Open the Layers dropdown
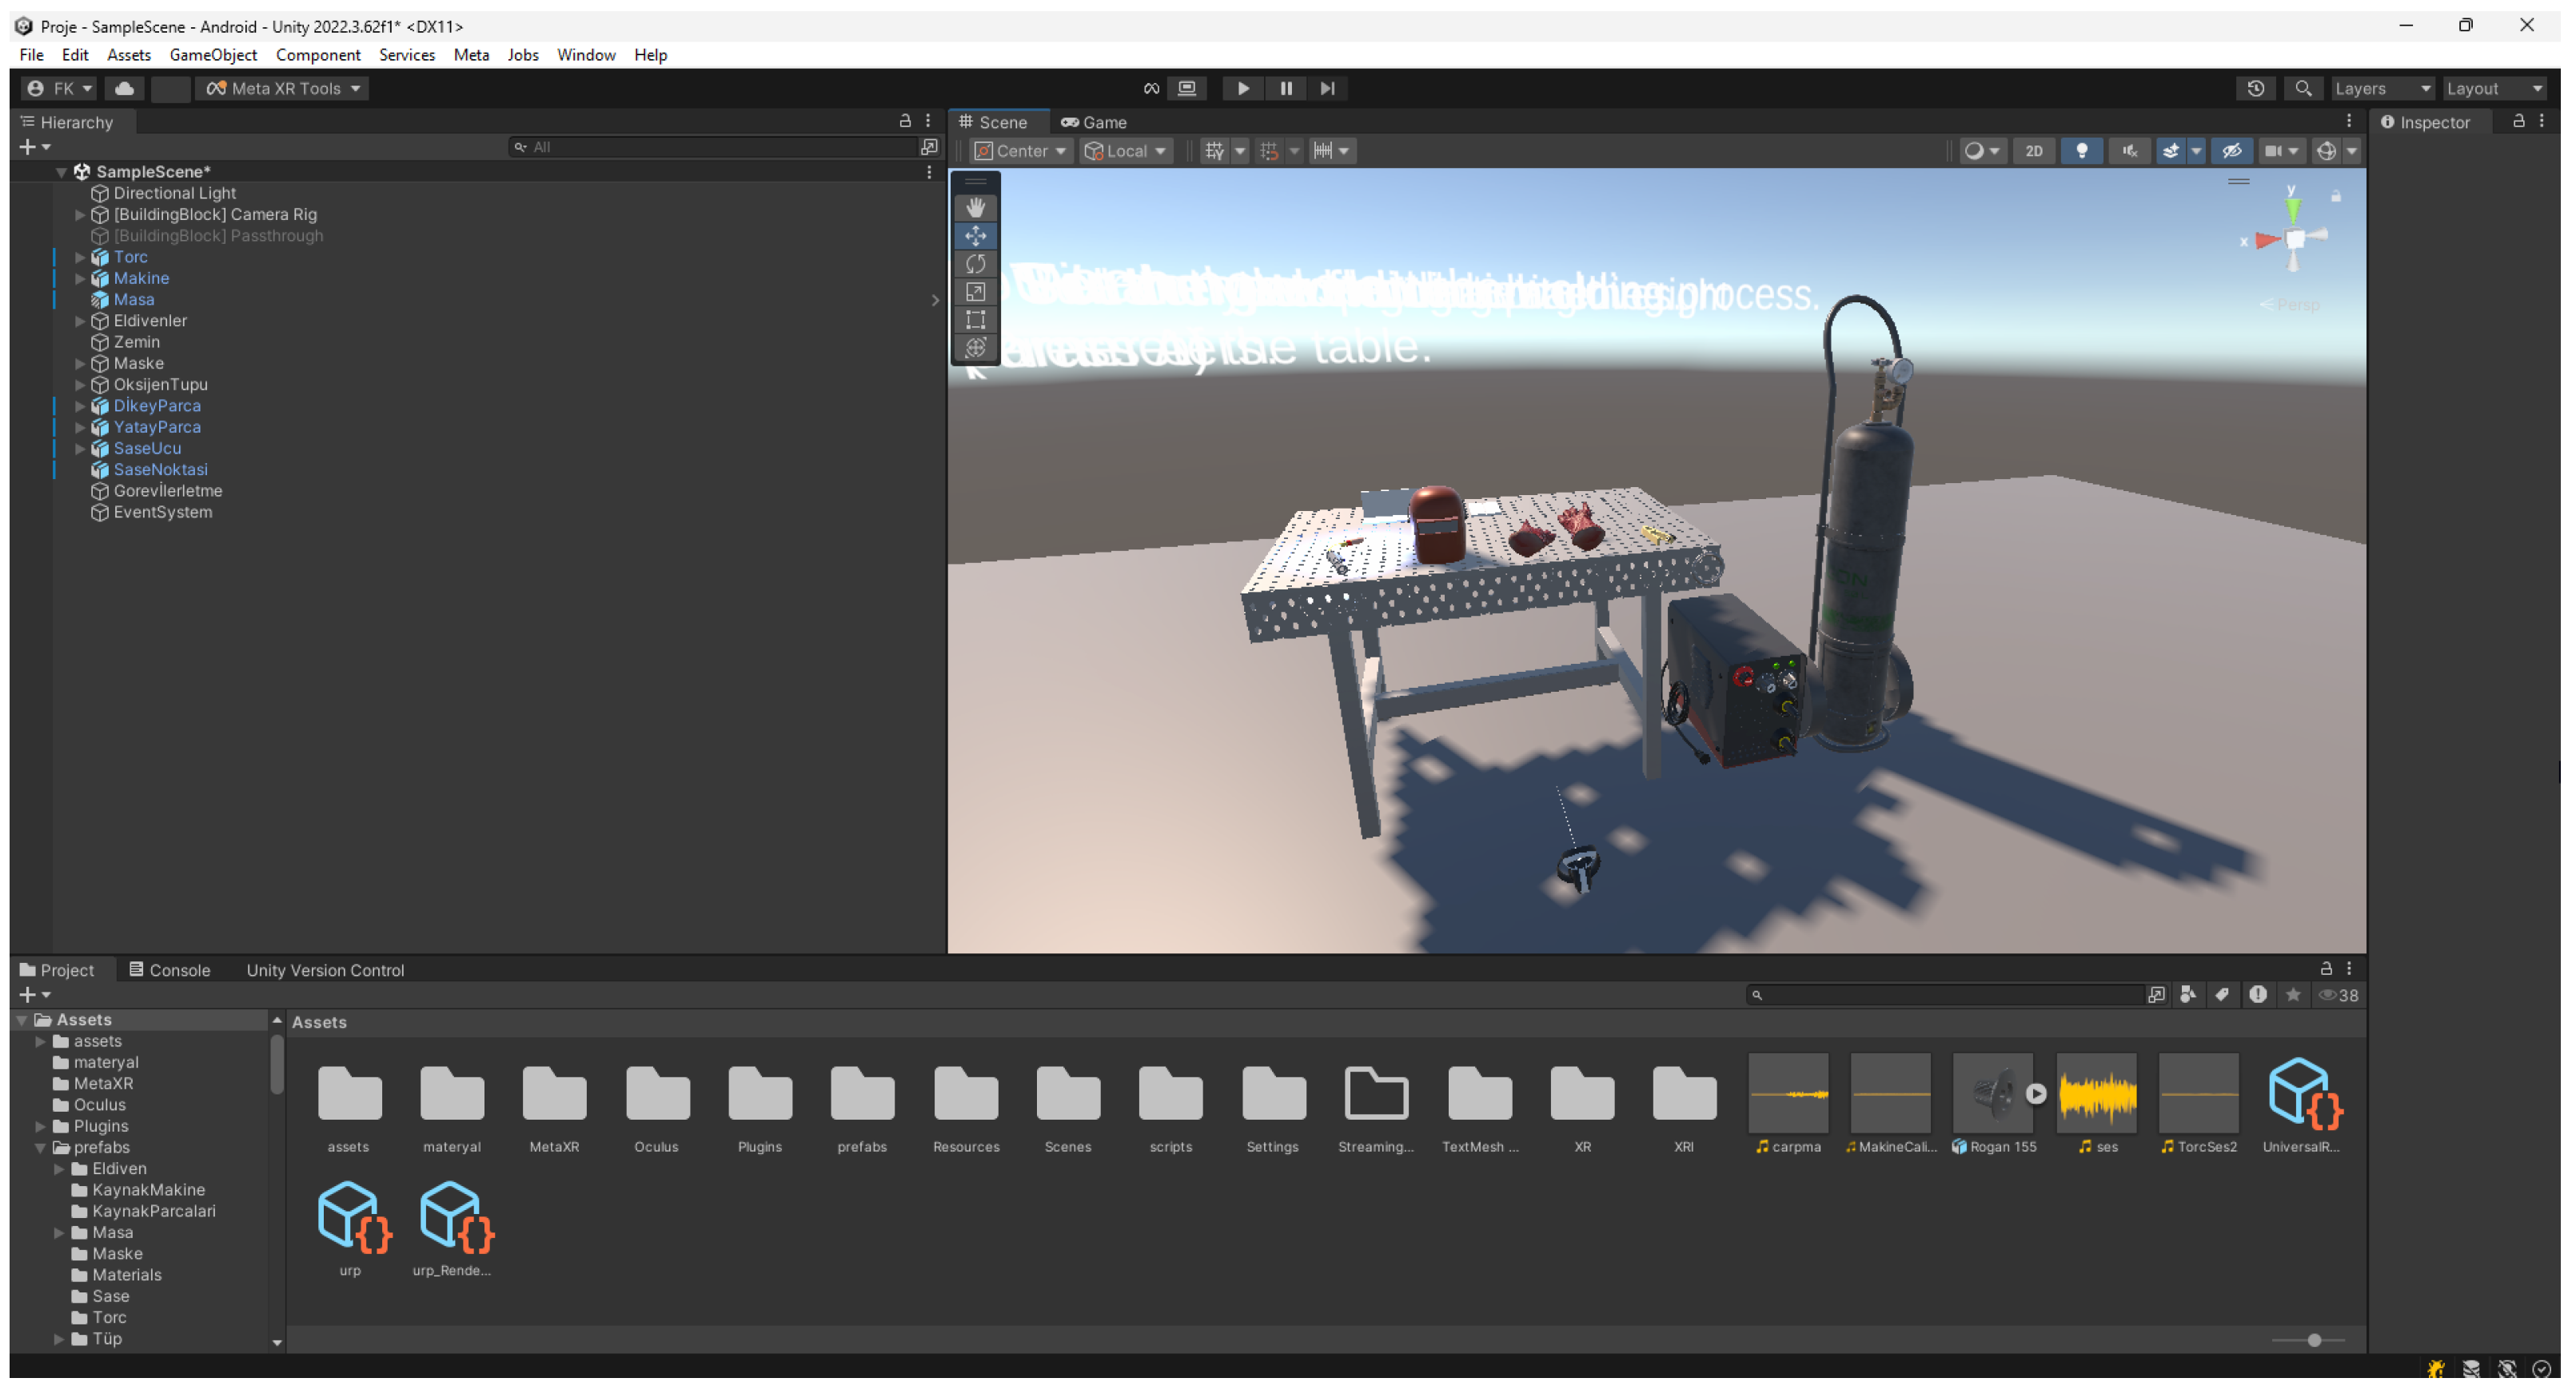Viewport: 2576px width, 1394px height. point(2381,88)
